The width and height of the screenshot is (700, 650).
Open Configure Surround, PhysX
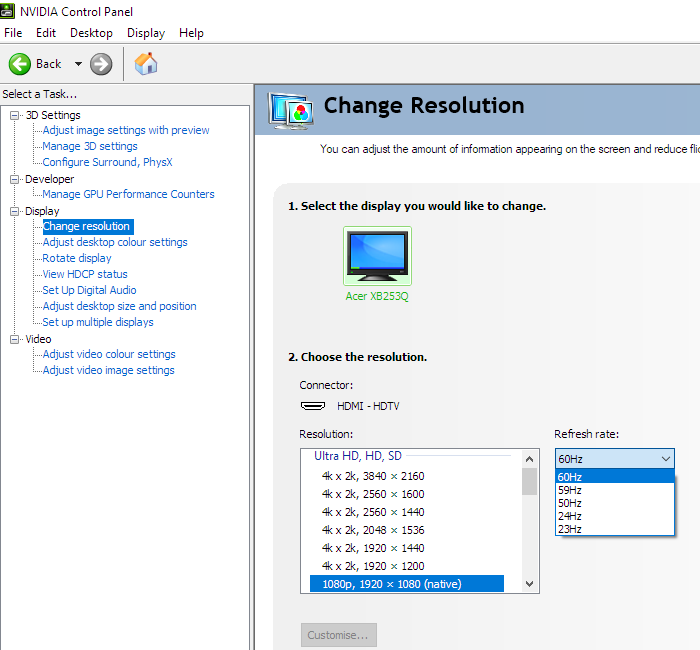pyautogui.click(x=107, y=162)
